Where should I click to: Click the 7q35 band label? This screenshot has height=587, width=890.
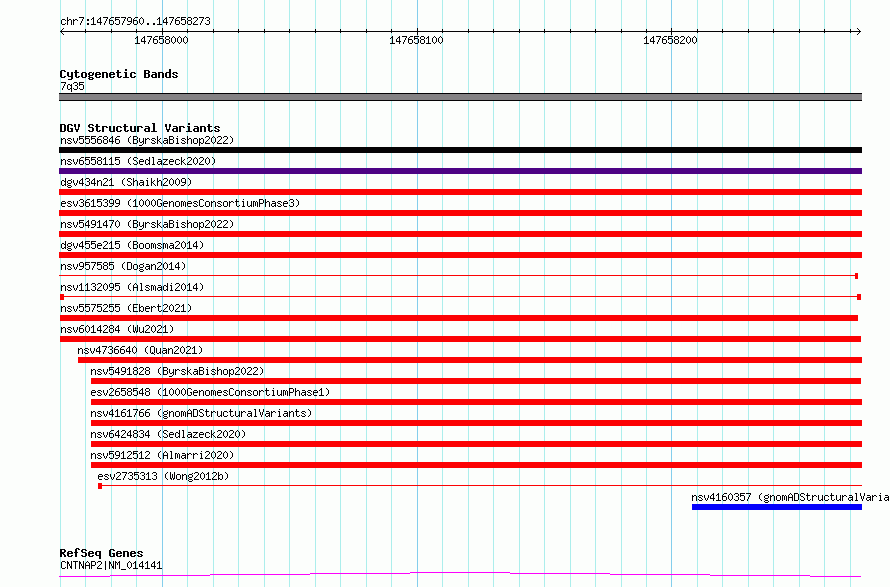(x=72, y=86)
